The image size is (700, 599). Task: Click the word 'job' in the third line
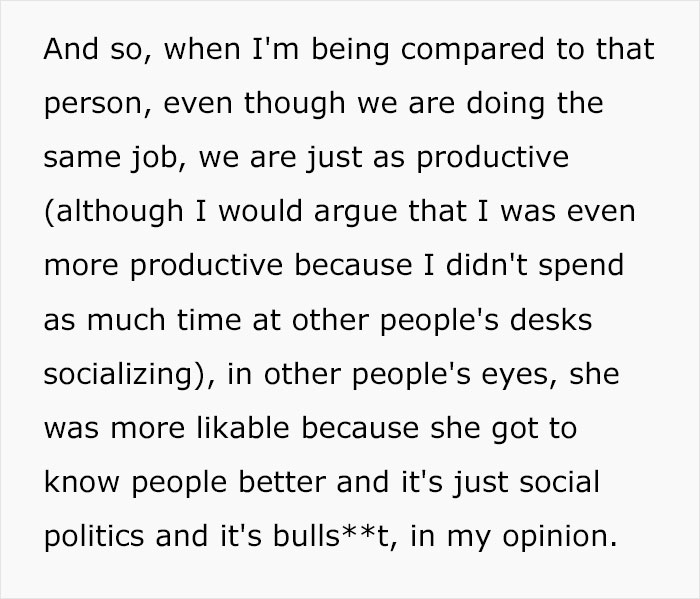pos(154,159)
